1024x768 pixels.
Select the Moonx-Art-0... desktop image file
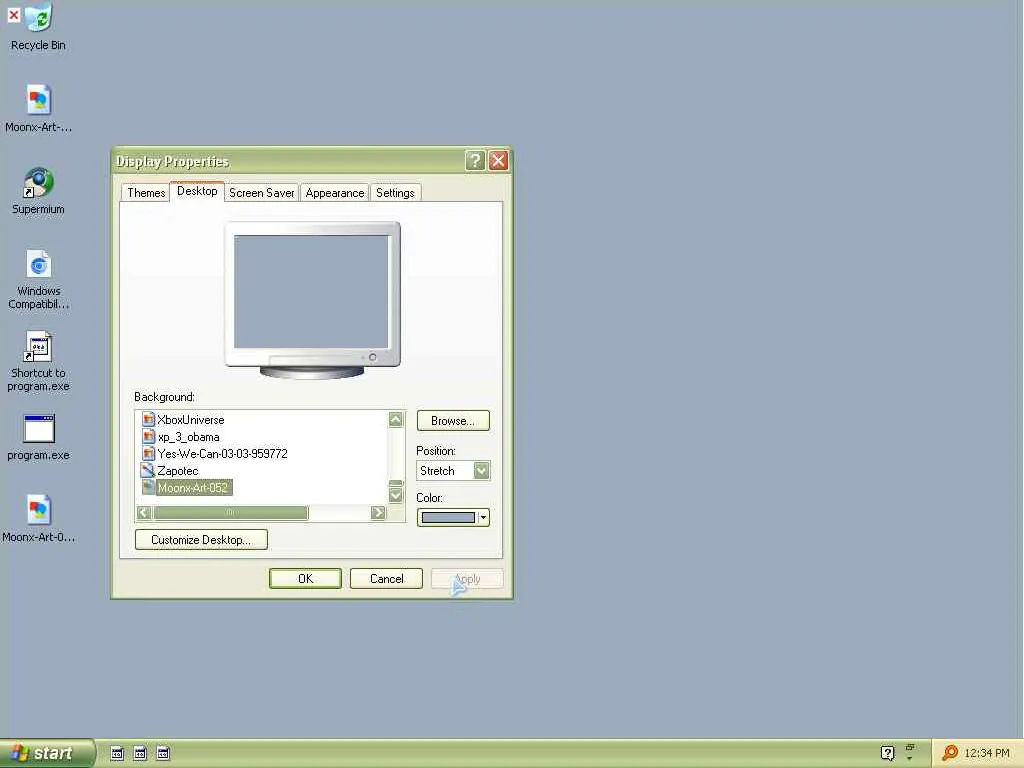[39, 519]
